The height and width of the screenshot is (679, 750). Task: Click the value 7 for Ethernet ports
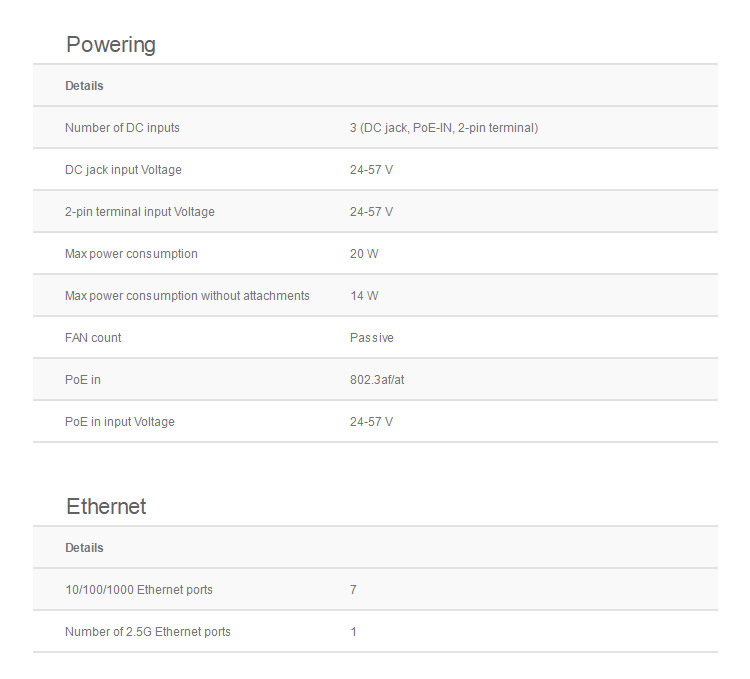(353, 590)
